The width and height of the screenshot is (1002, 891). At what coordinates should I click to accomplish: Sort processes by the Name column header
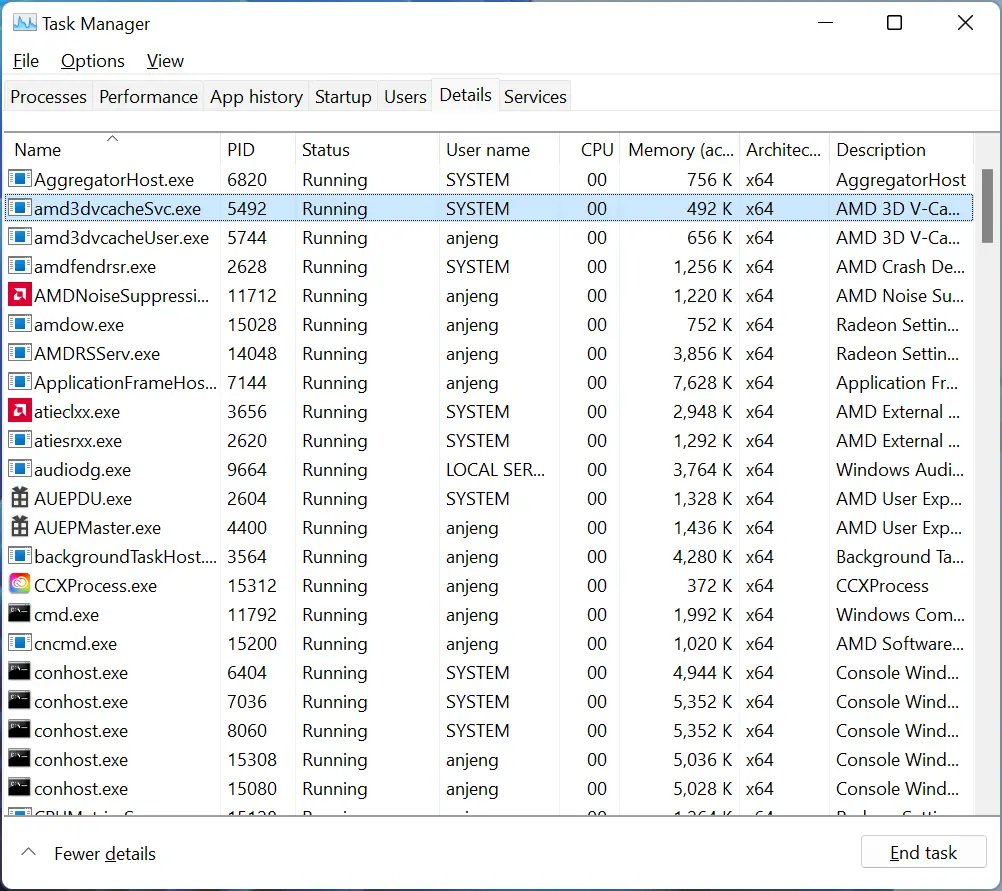tap(38, 150)
